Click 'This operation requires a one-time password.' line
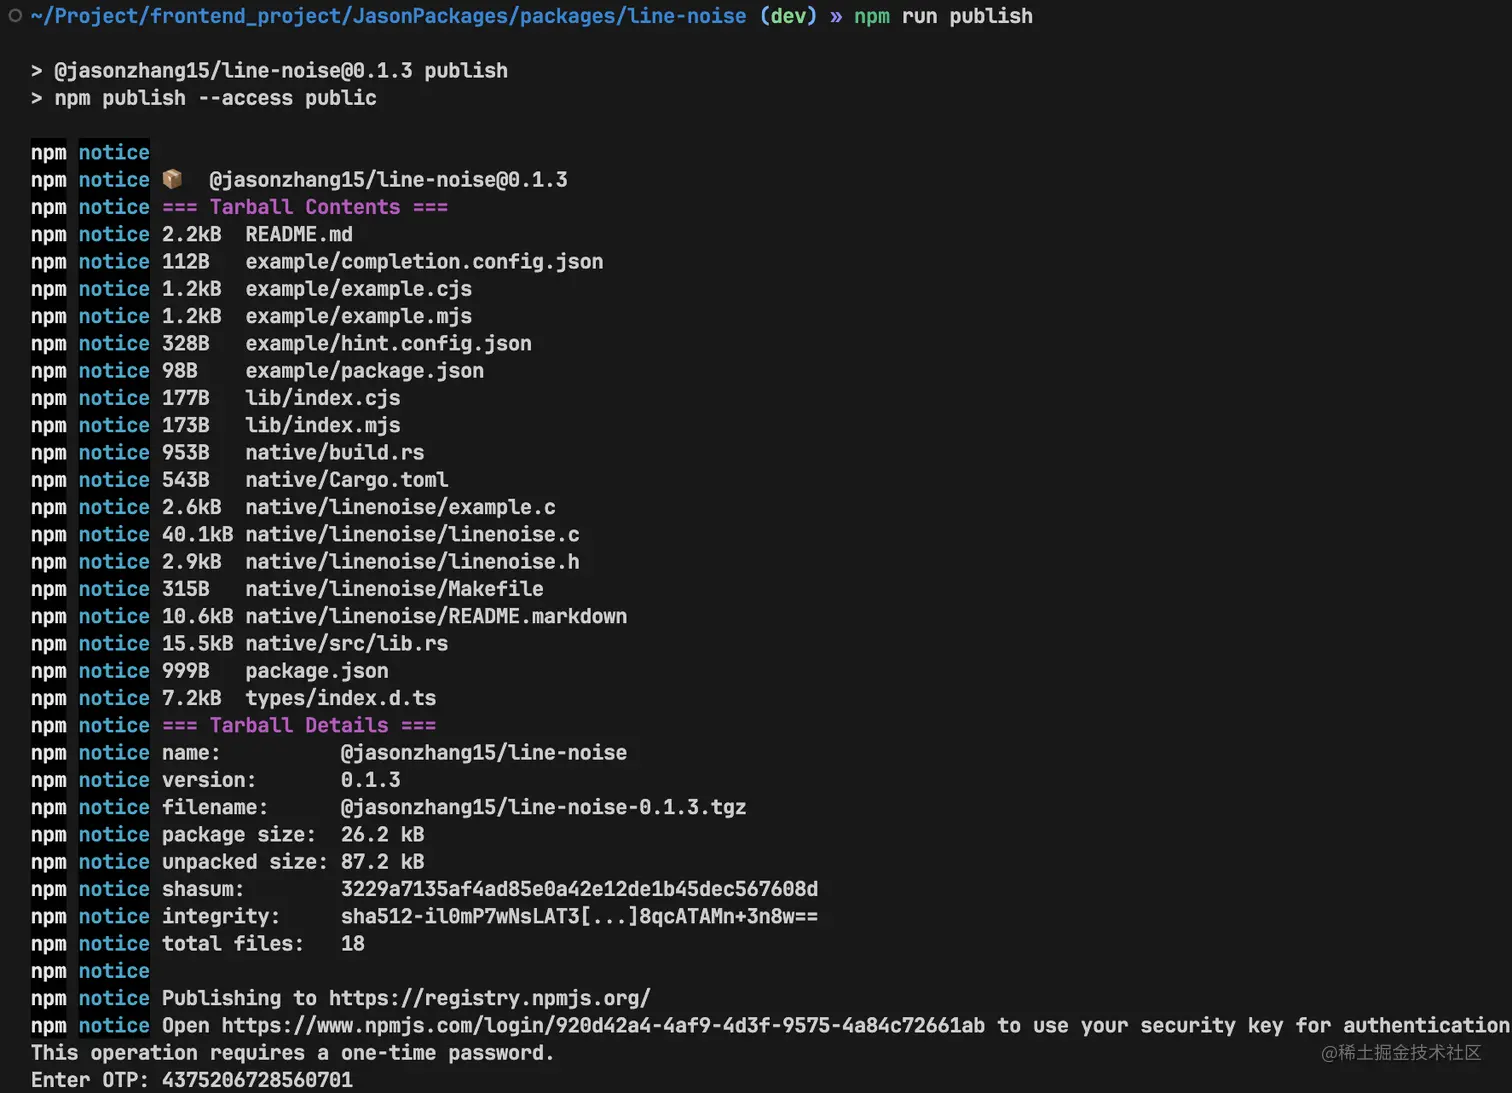The width and height of the screenshot is (1512, 1093). click(x=293, y=1053)
